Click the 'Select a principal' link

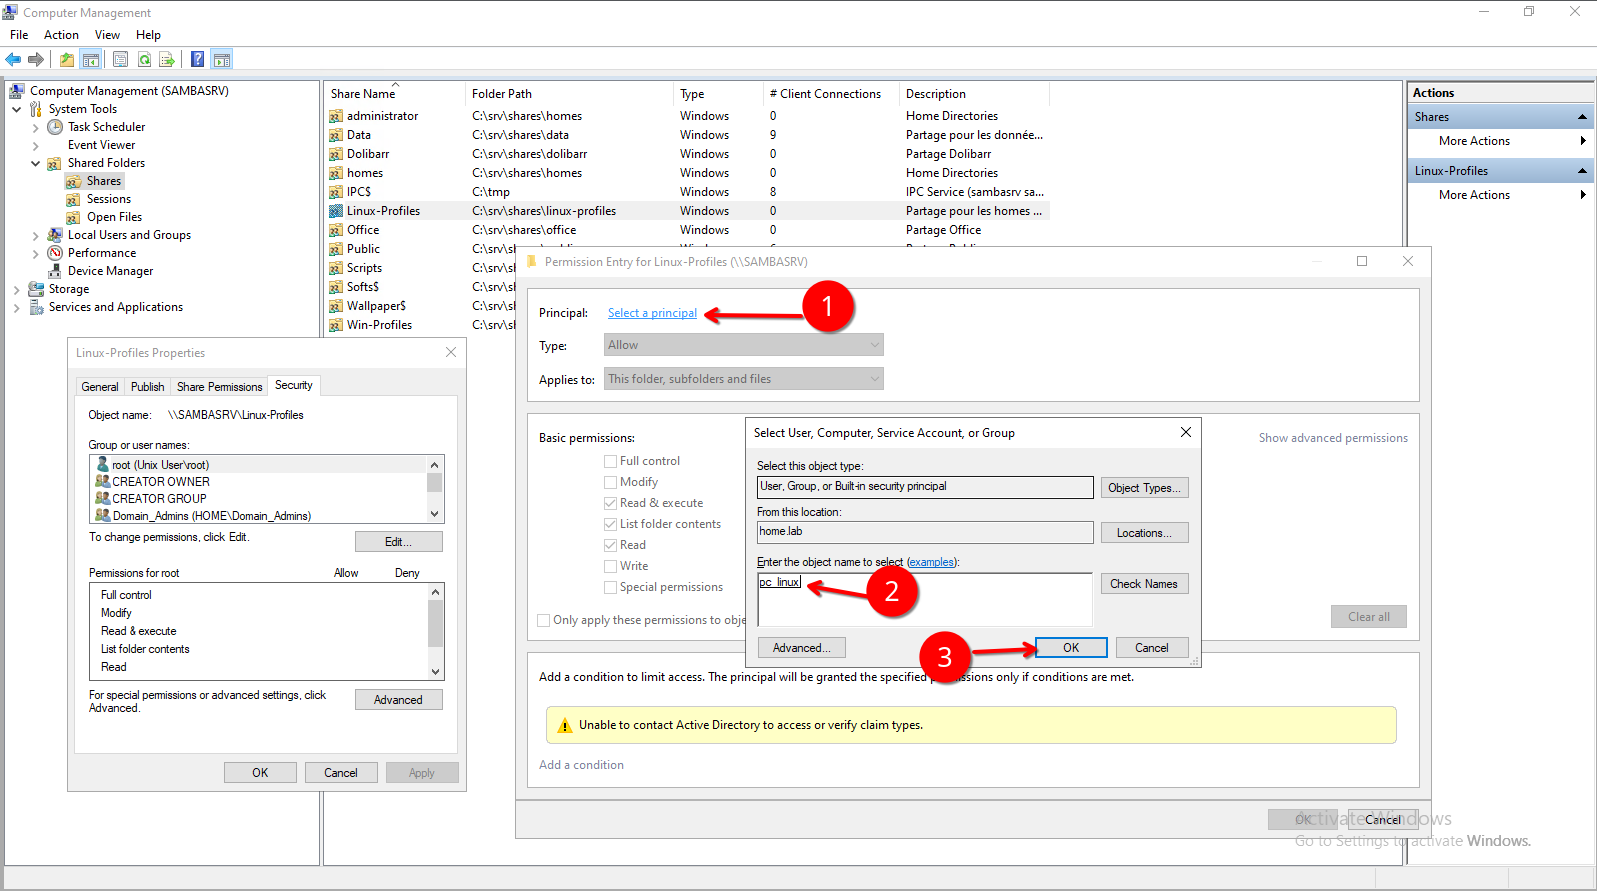(652, 313)
